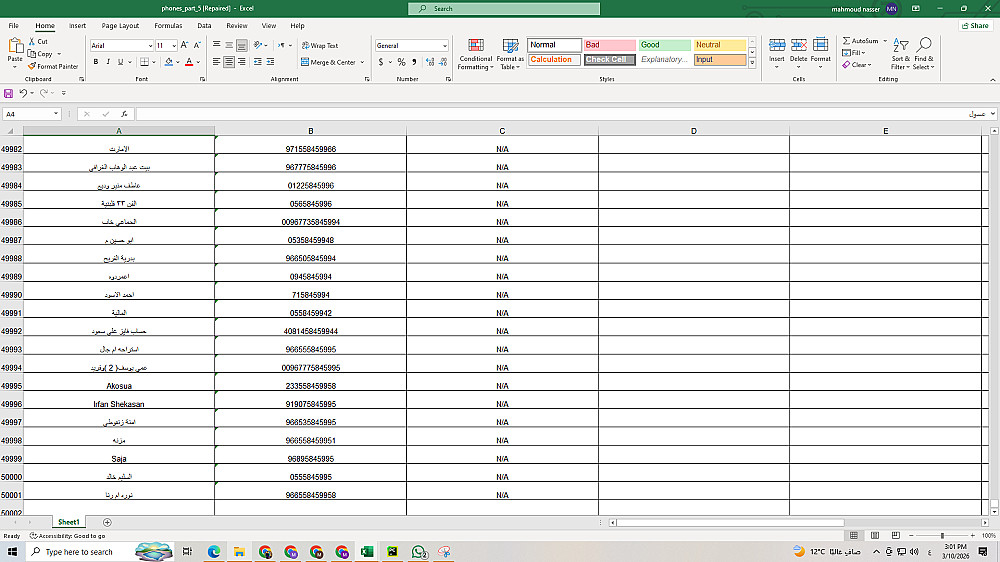
Task: Open the General number format dropdown
Action: point(445,46)
